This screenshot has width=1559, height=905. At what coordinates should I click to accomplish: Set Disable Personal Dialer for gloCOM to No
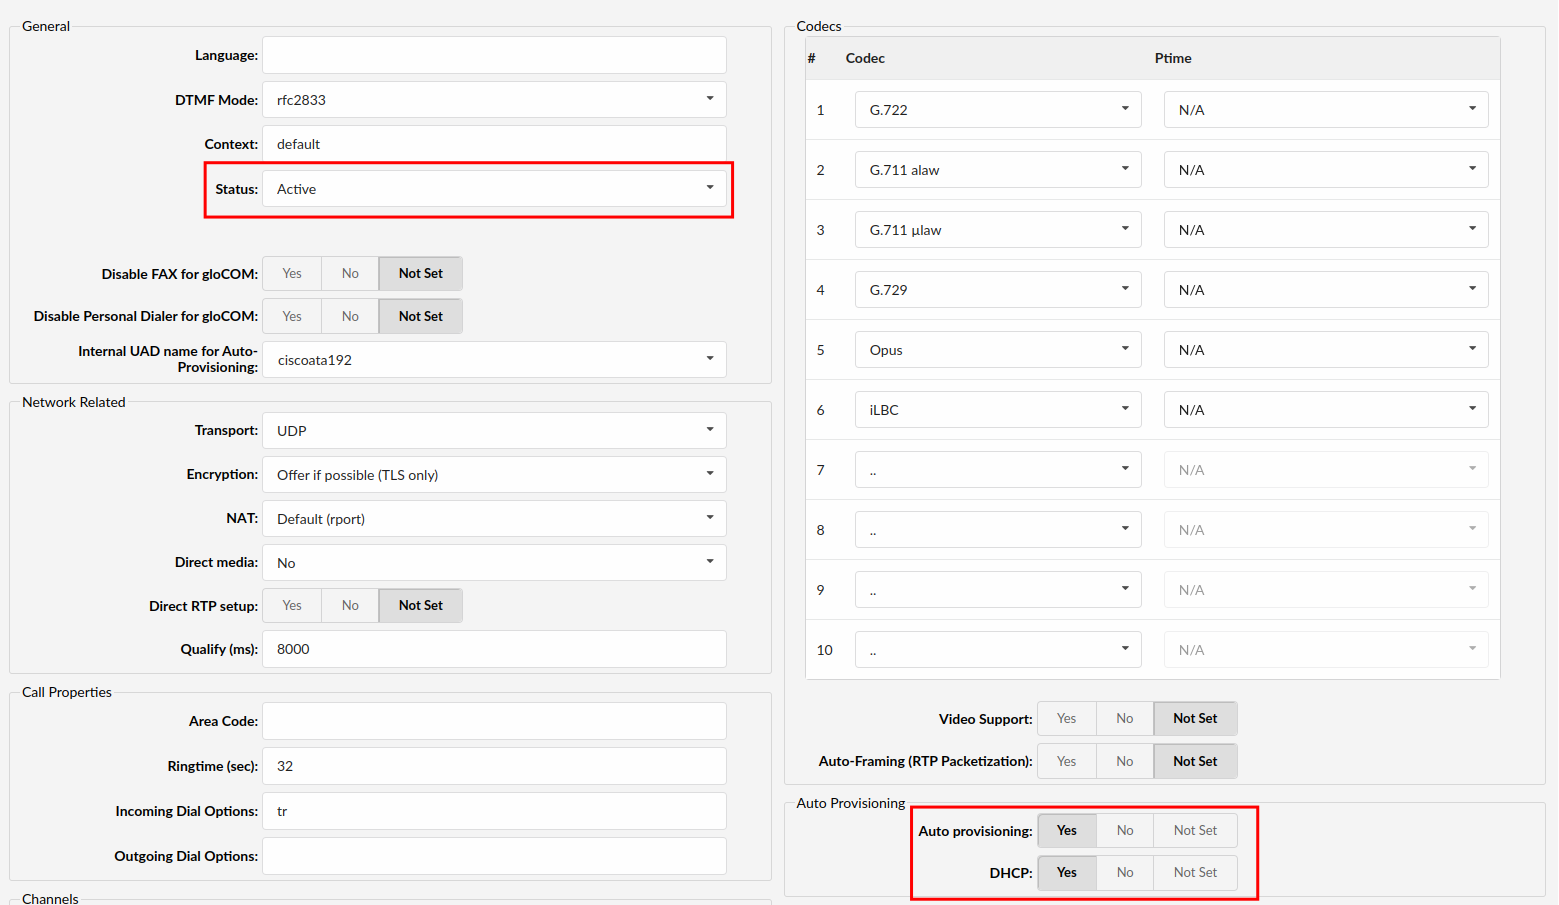coord(350,316)
